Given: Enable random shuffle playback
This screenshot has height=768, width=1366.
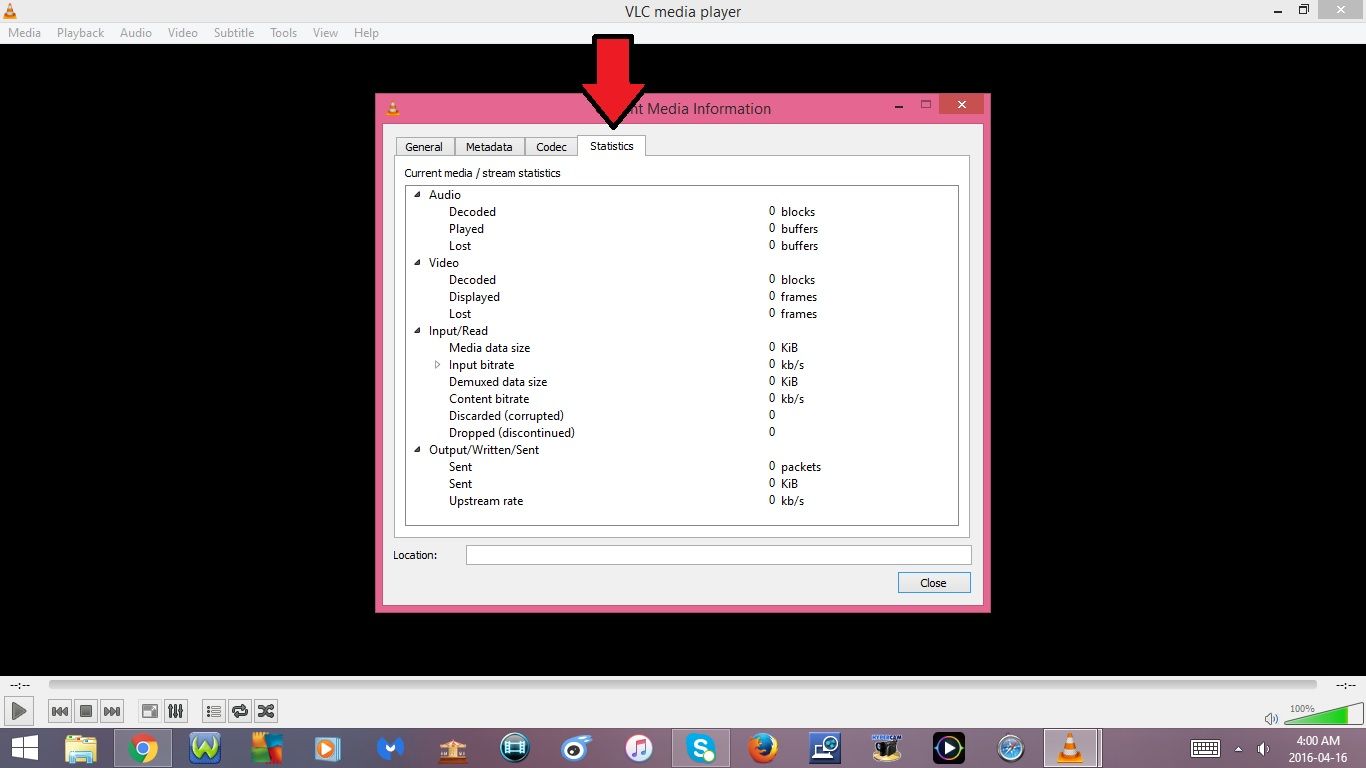Looking at the screenshot, I should click(x=266, y=711).
